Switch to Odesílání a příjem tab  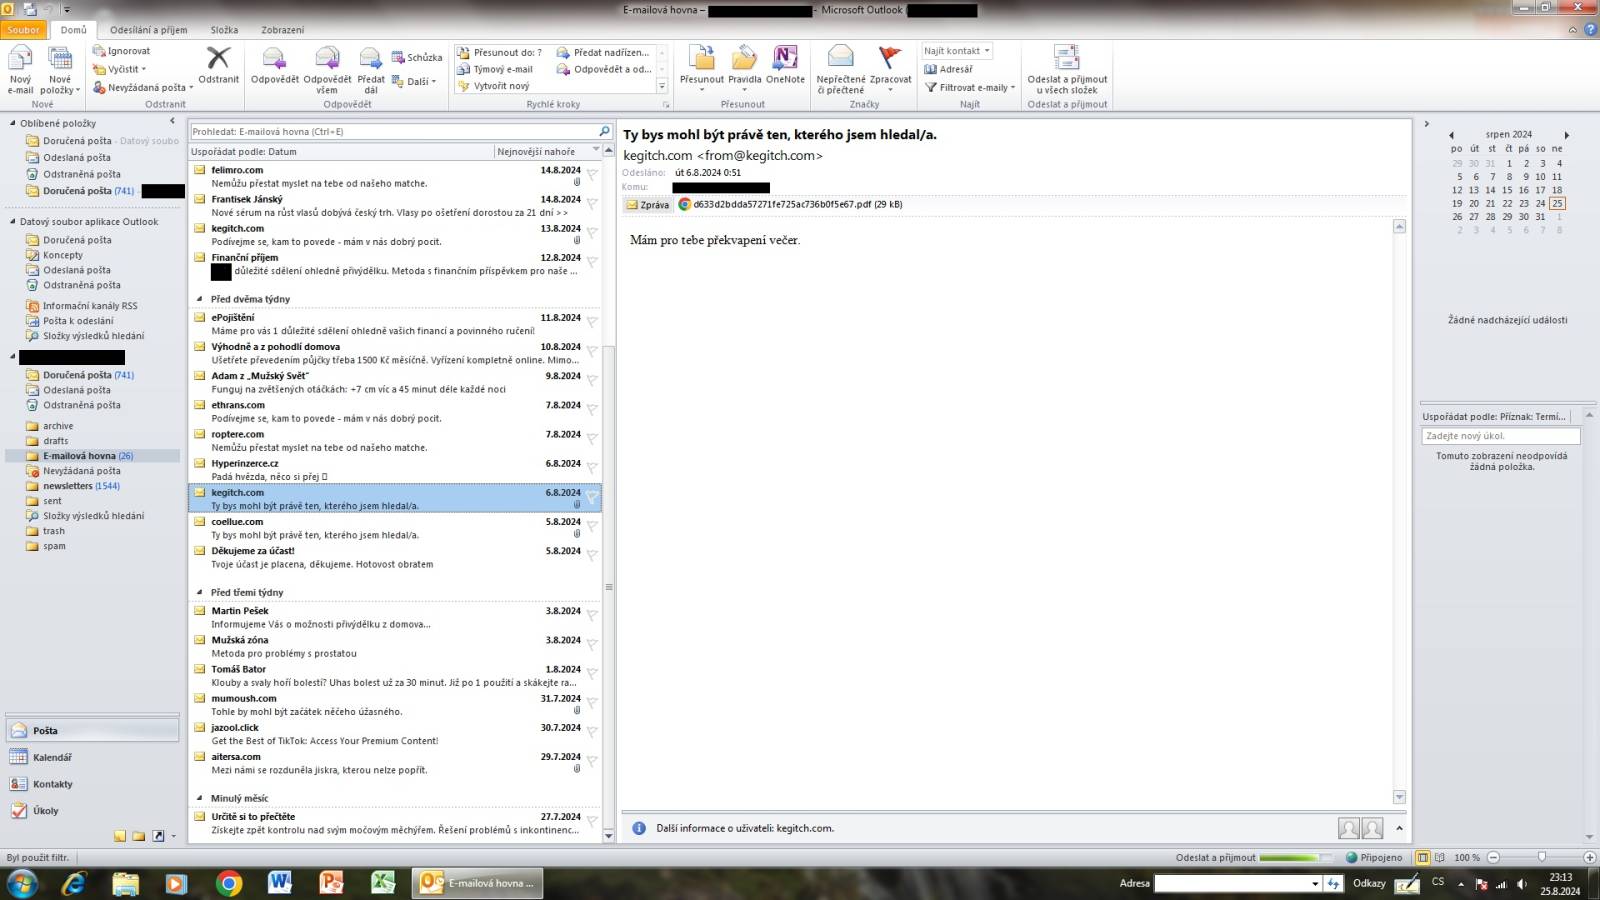tap(148, 30)
